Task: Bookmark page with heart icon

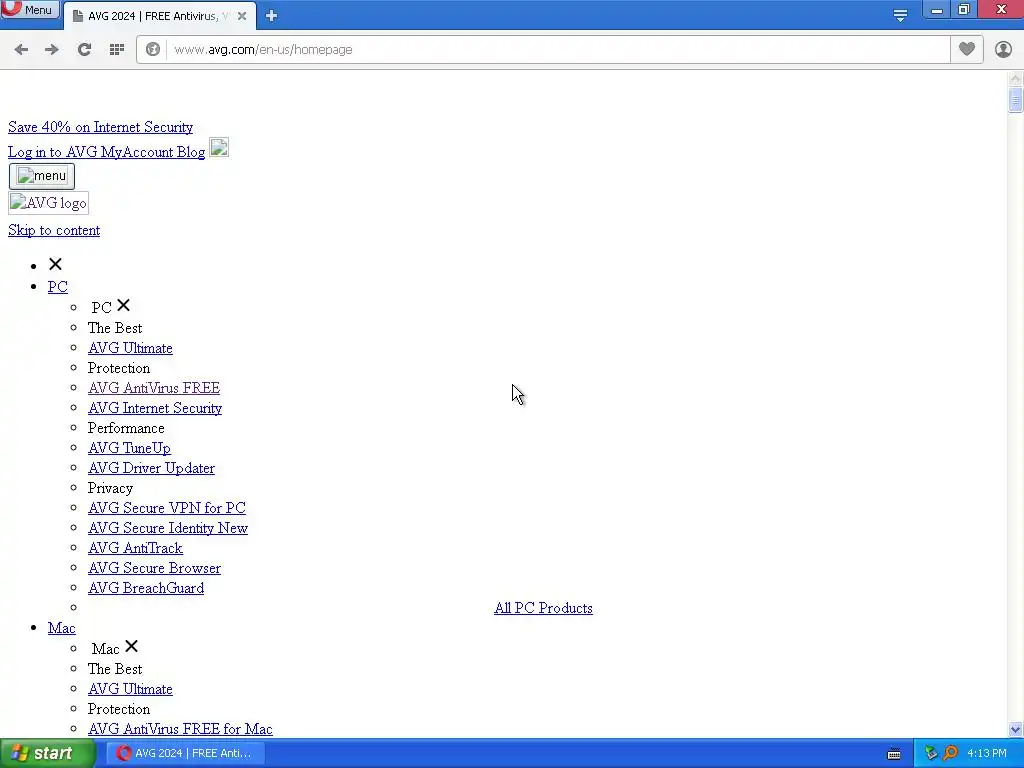Action: (x=967, y=49)
